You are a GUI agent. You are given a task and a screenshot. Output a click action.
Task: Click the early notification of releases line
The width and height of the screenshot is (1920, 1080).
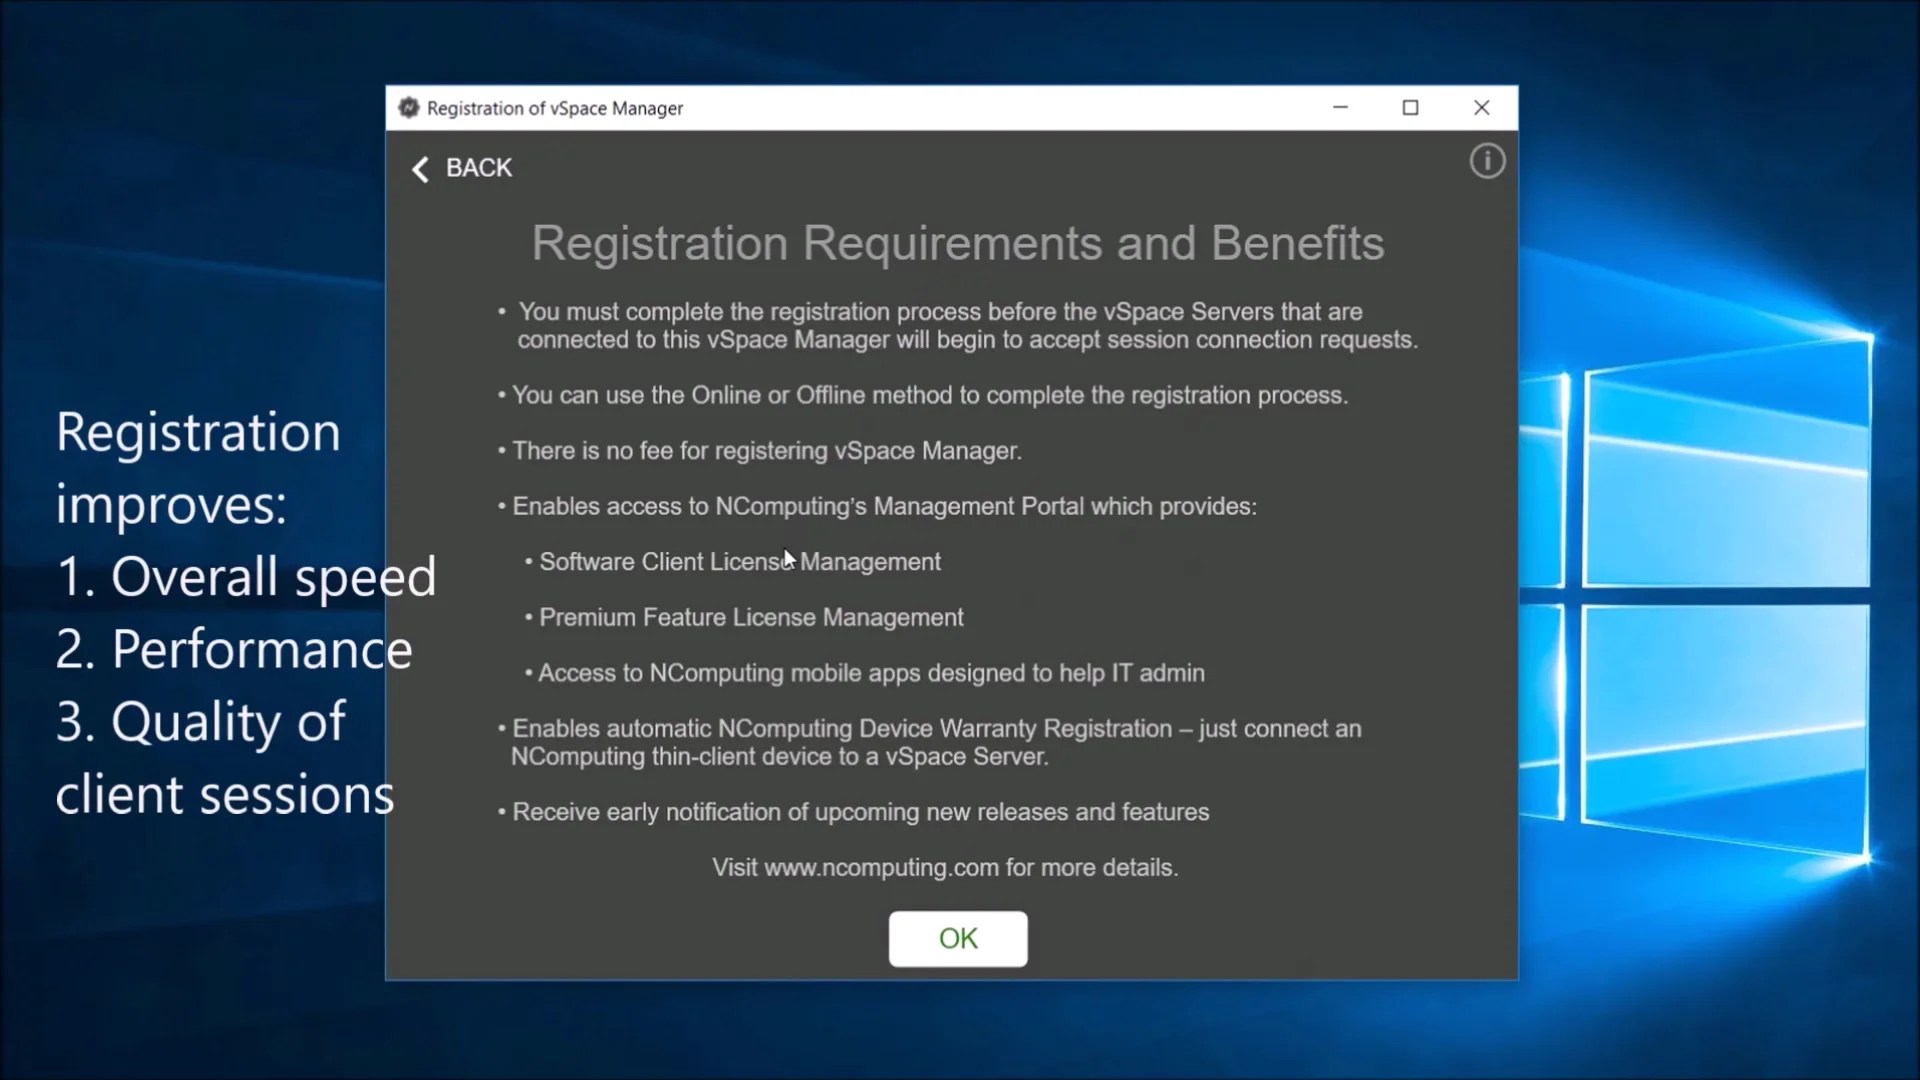860,812
